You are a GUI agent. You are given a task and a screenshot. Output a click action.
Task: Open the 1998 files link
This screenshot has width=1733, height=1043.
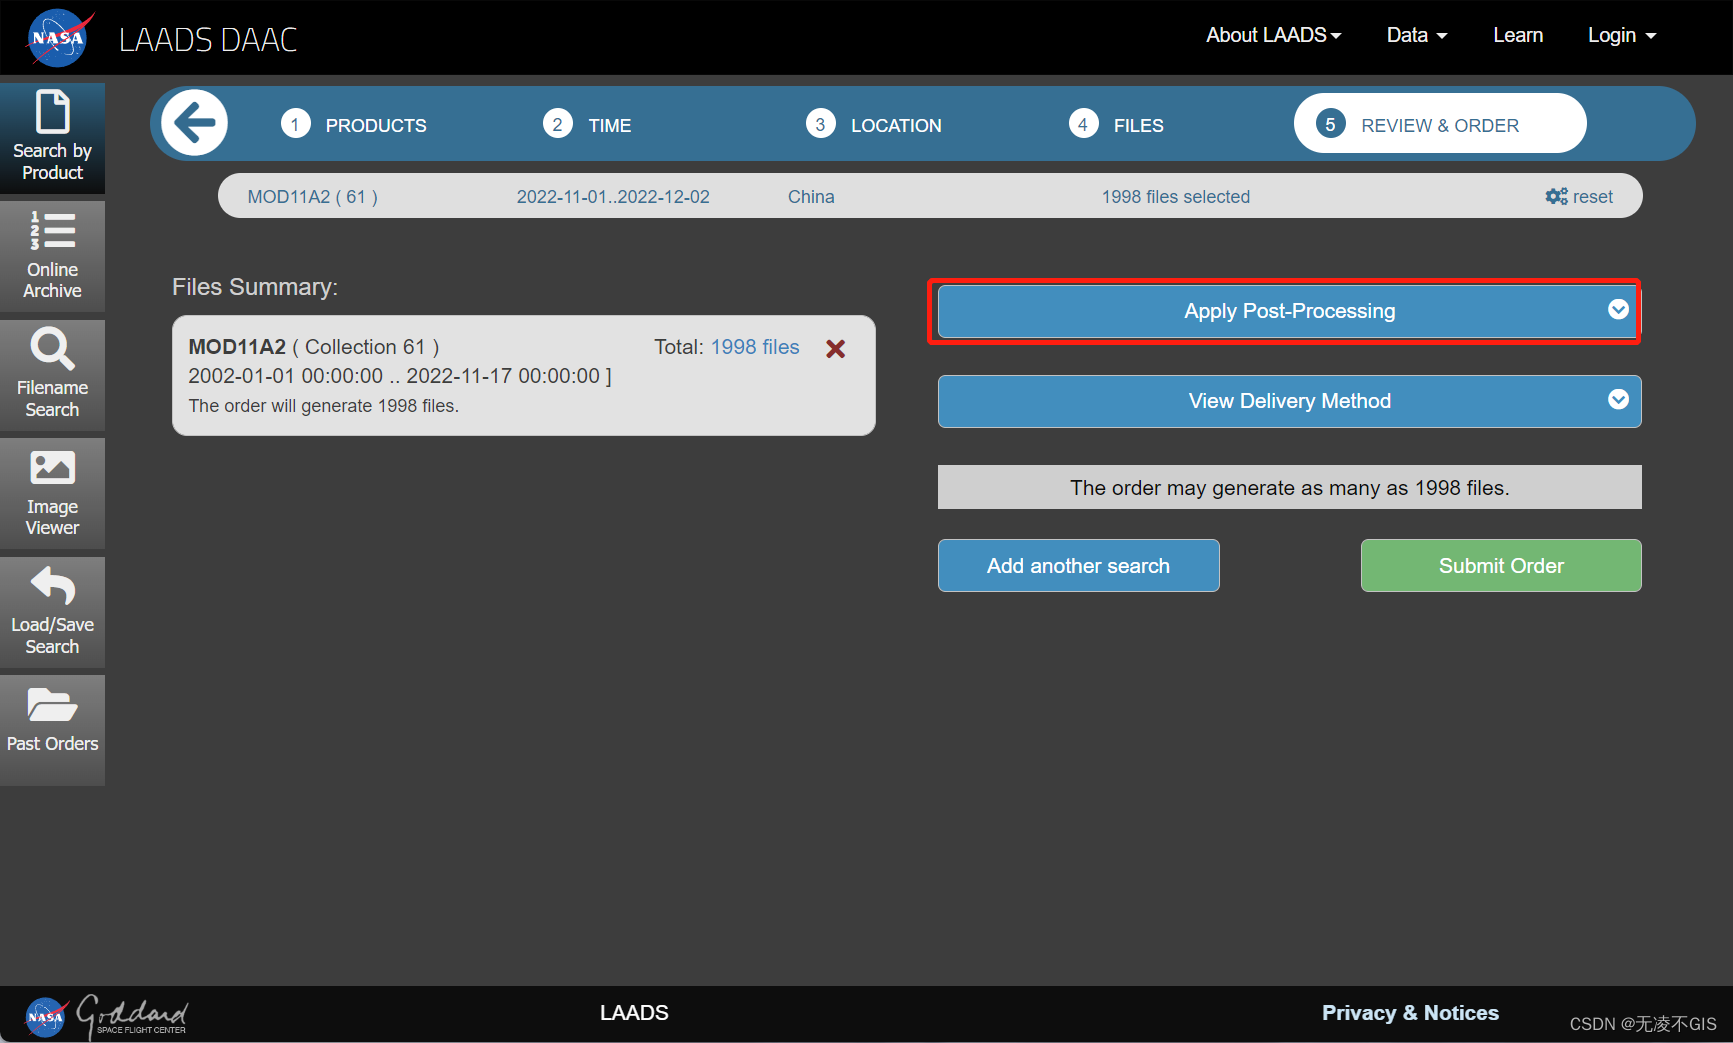pos(755,347)
